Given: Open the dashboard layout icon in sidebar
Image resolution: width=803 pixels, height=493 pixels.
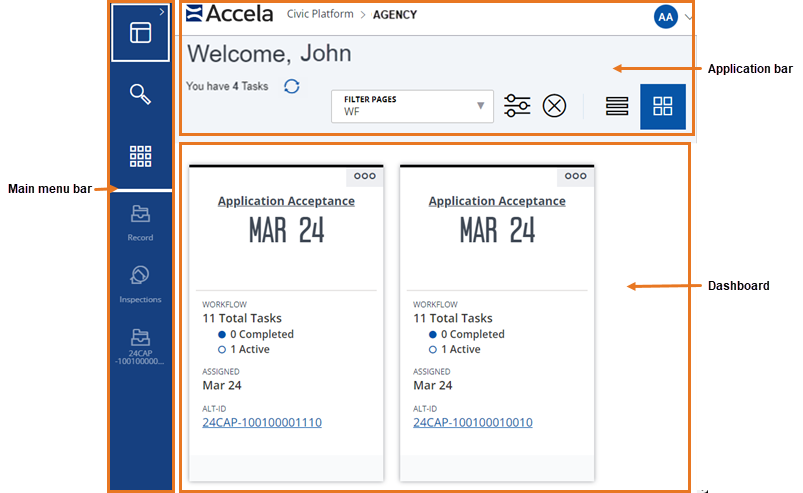Looking at the screenshot, I should pyautogui.click(x=140, y=33).
